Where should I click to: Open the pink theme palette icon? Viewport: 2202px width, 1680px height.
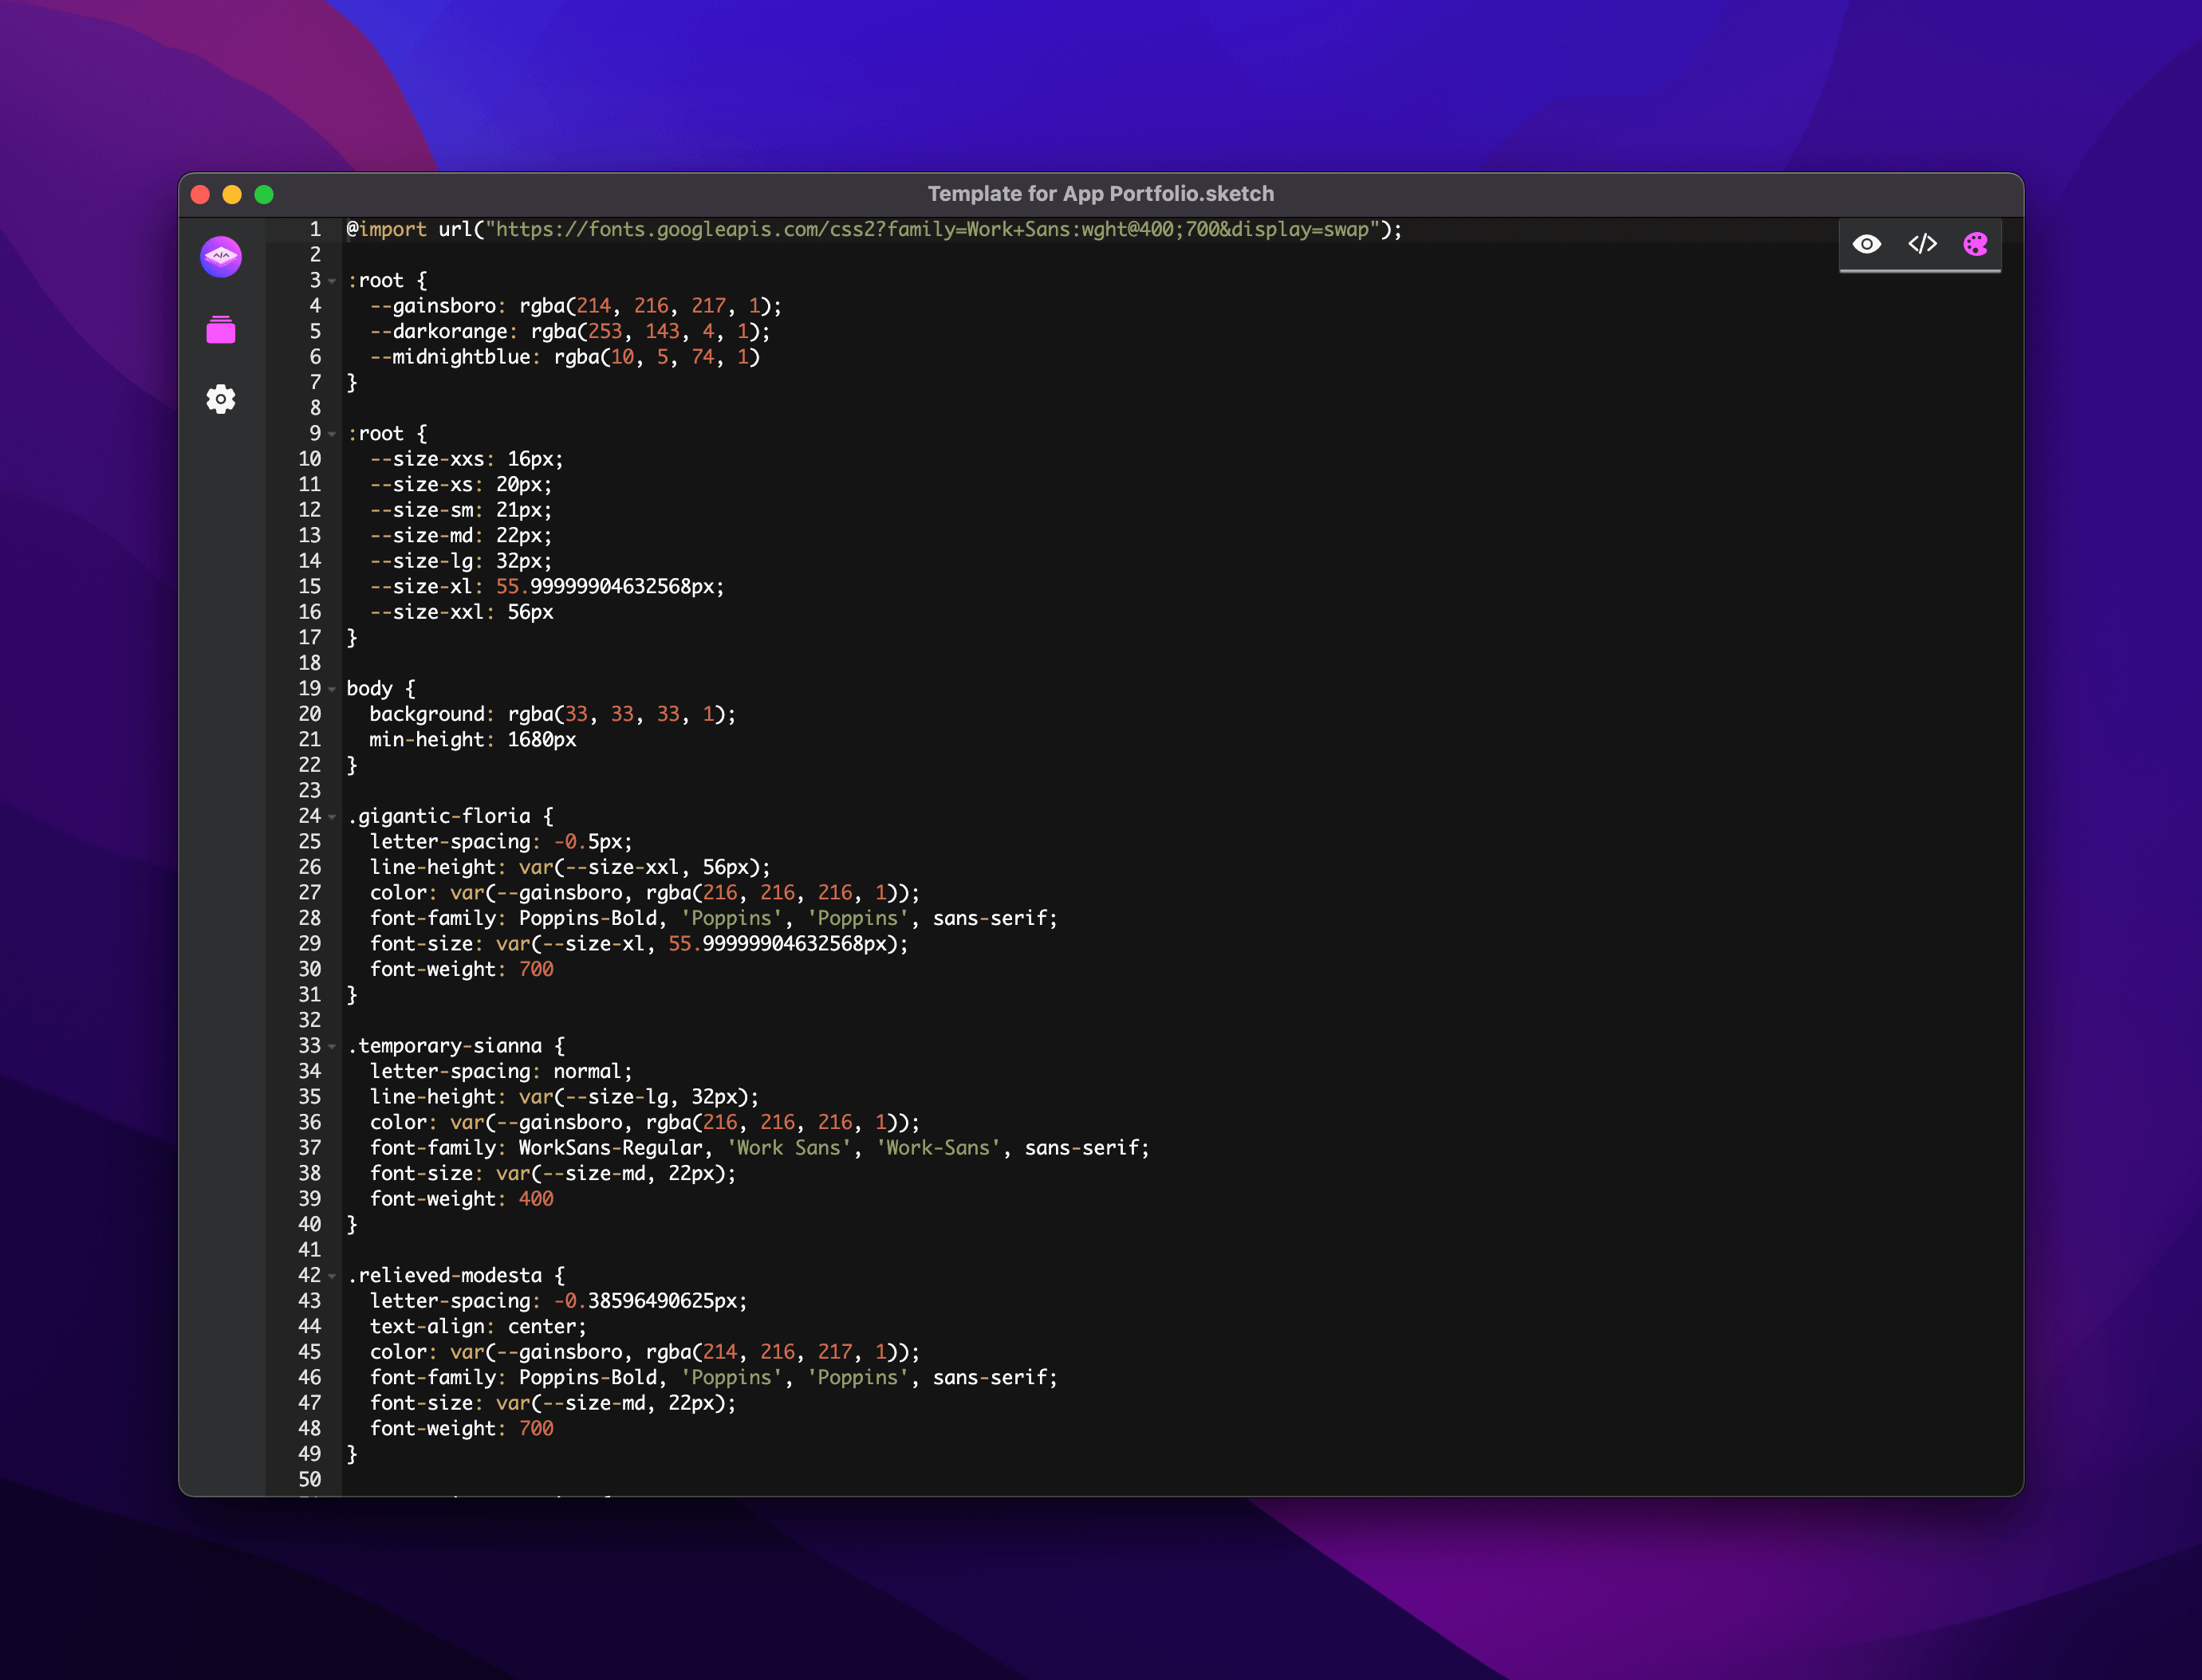click(1975, 243)
